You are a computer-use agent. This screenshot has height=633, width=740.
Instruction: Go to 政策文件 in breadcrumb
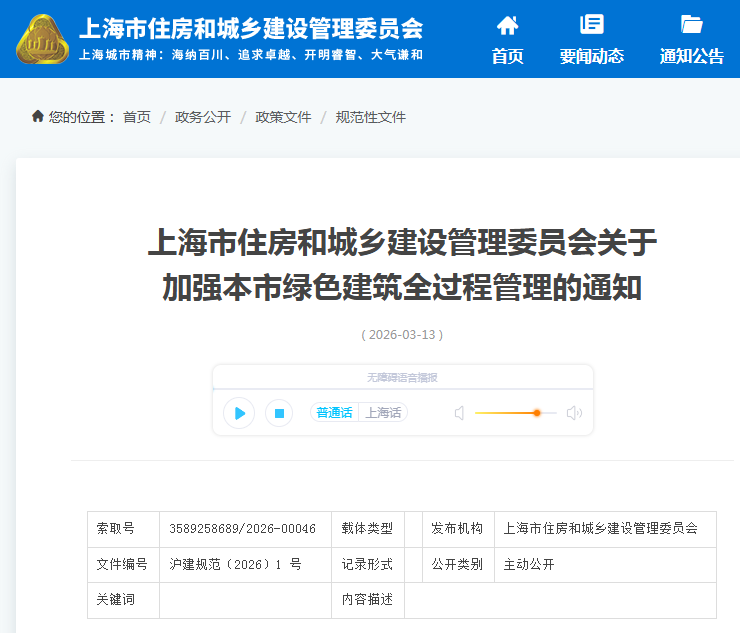coord(283,117)
